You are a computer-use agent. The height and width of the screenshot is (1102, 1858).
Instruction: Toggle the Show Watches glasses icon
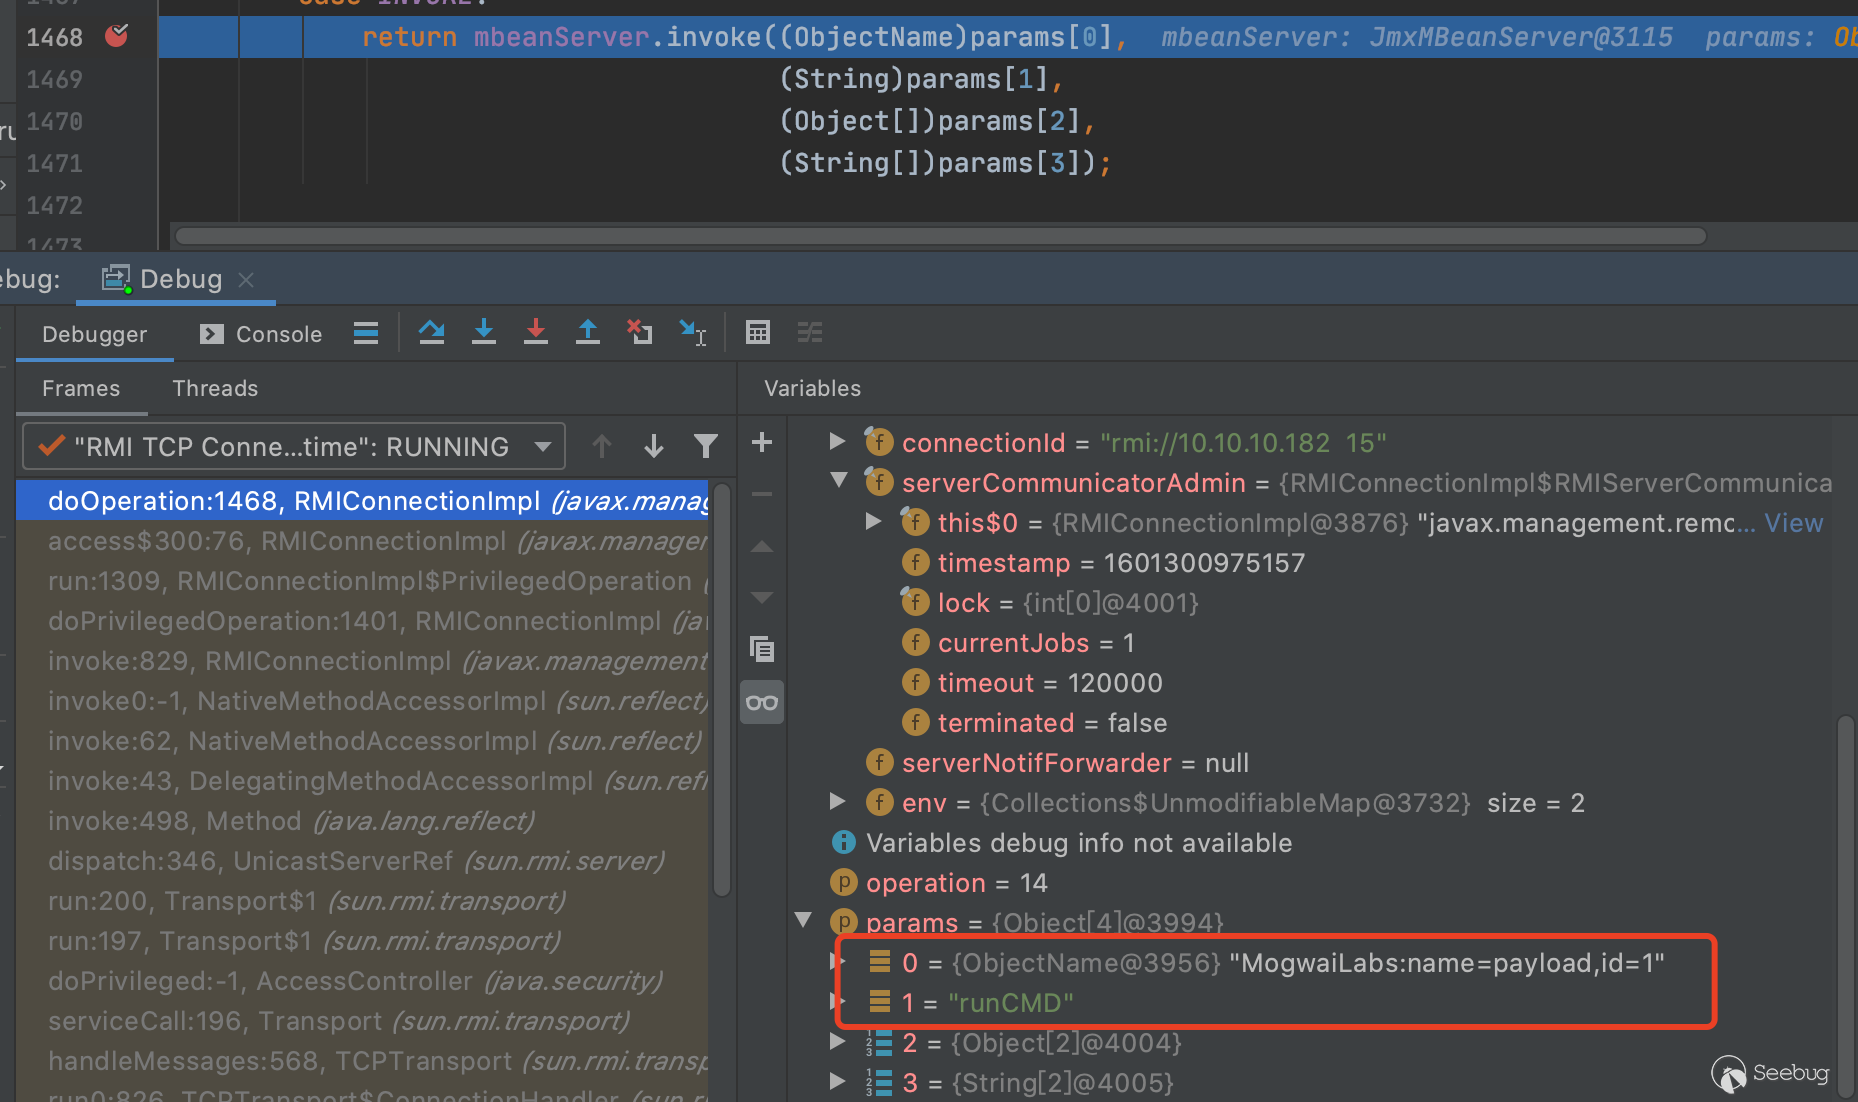[x=762, y=703]
